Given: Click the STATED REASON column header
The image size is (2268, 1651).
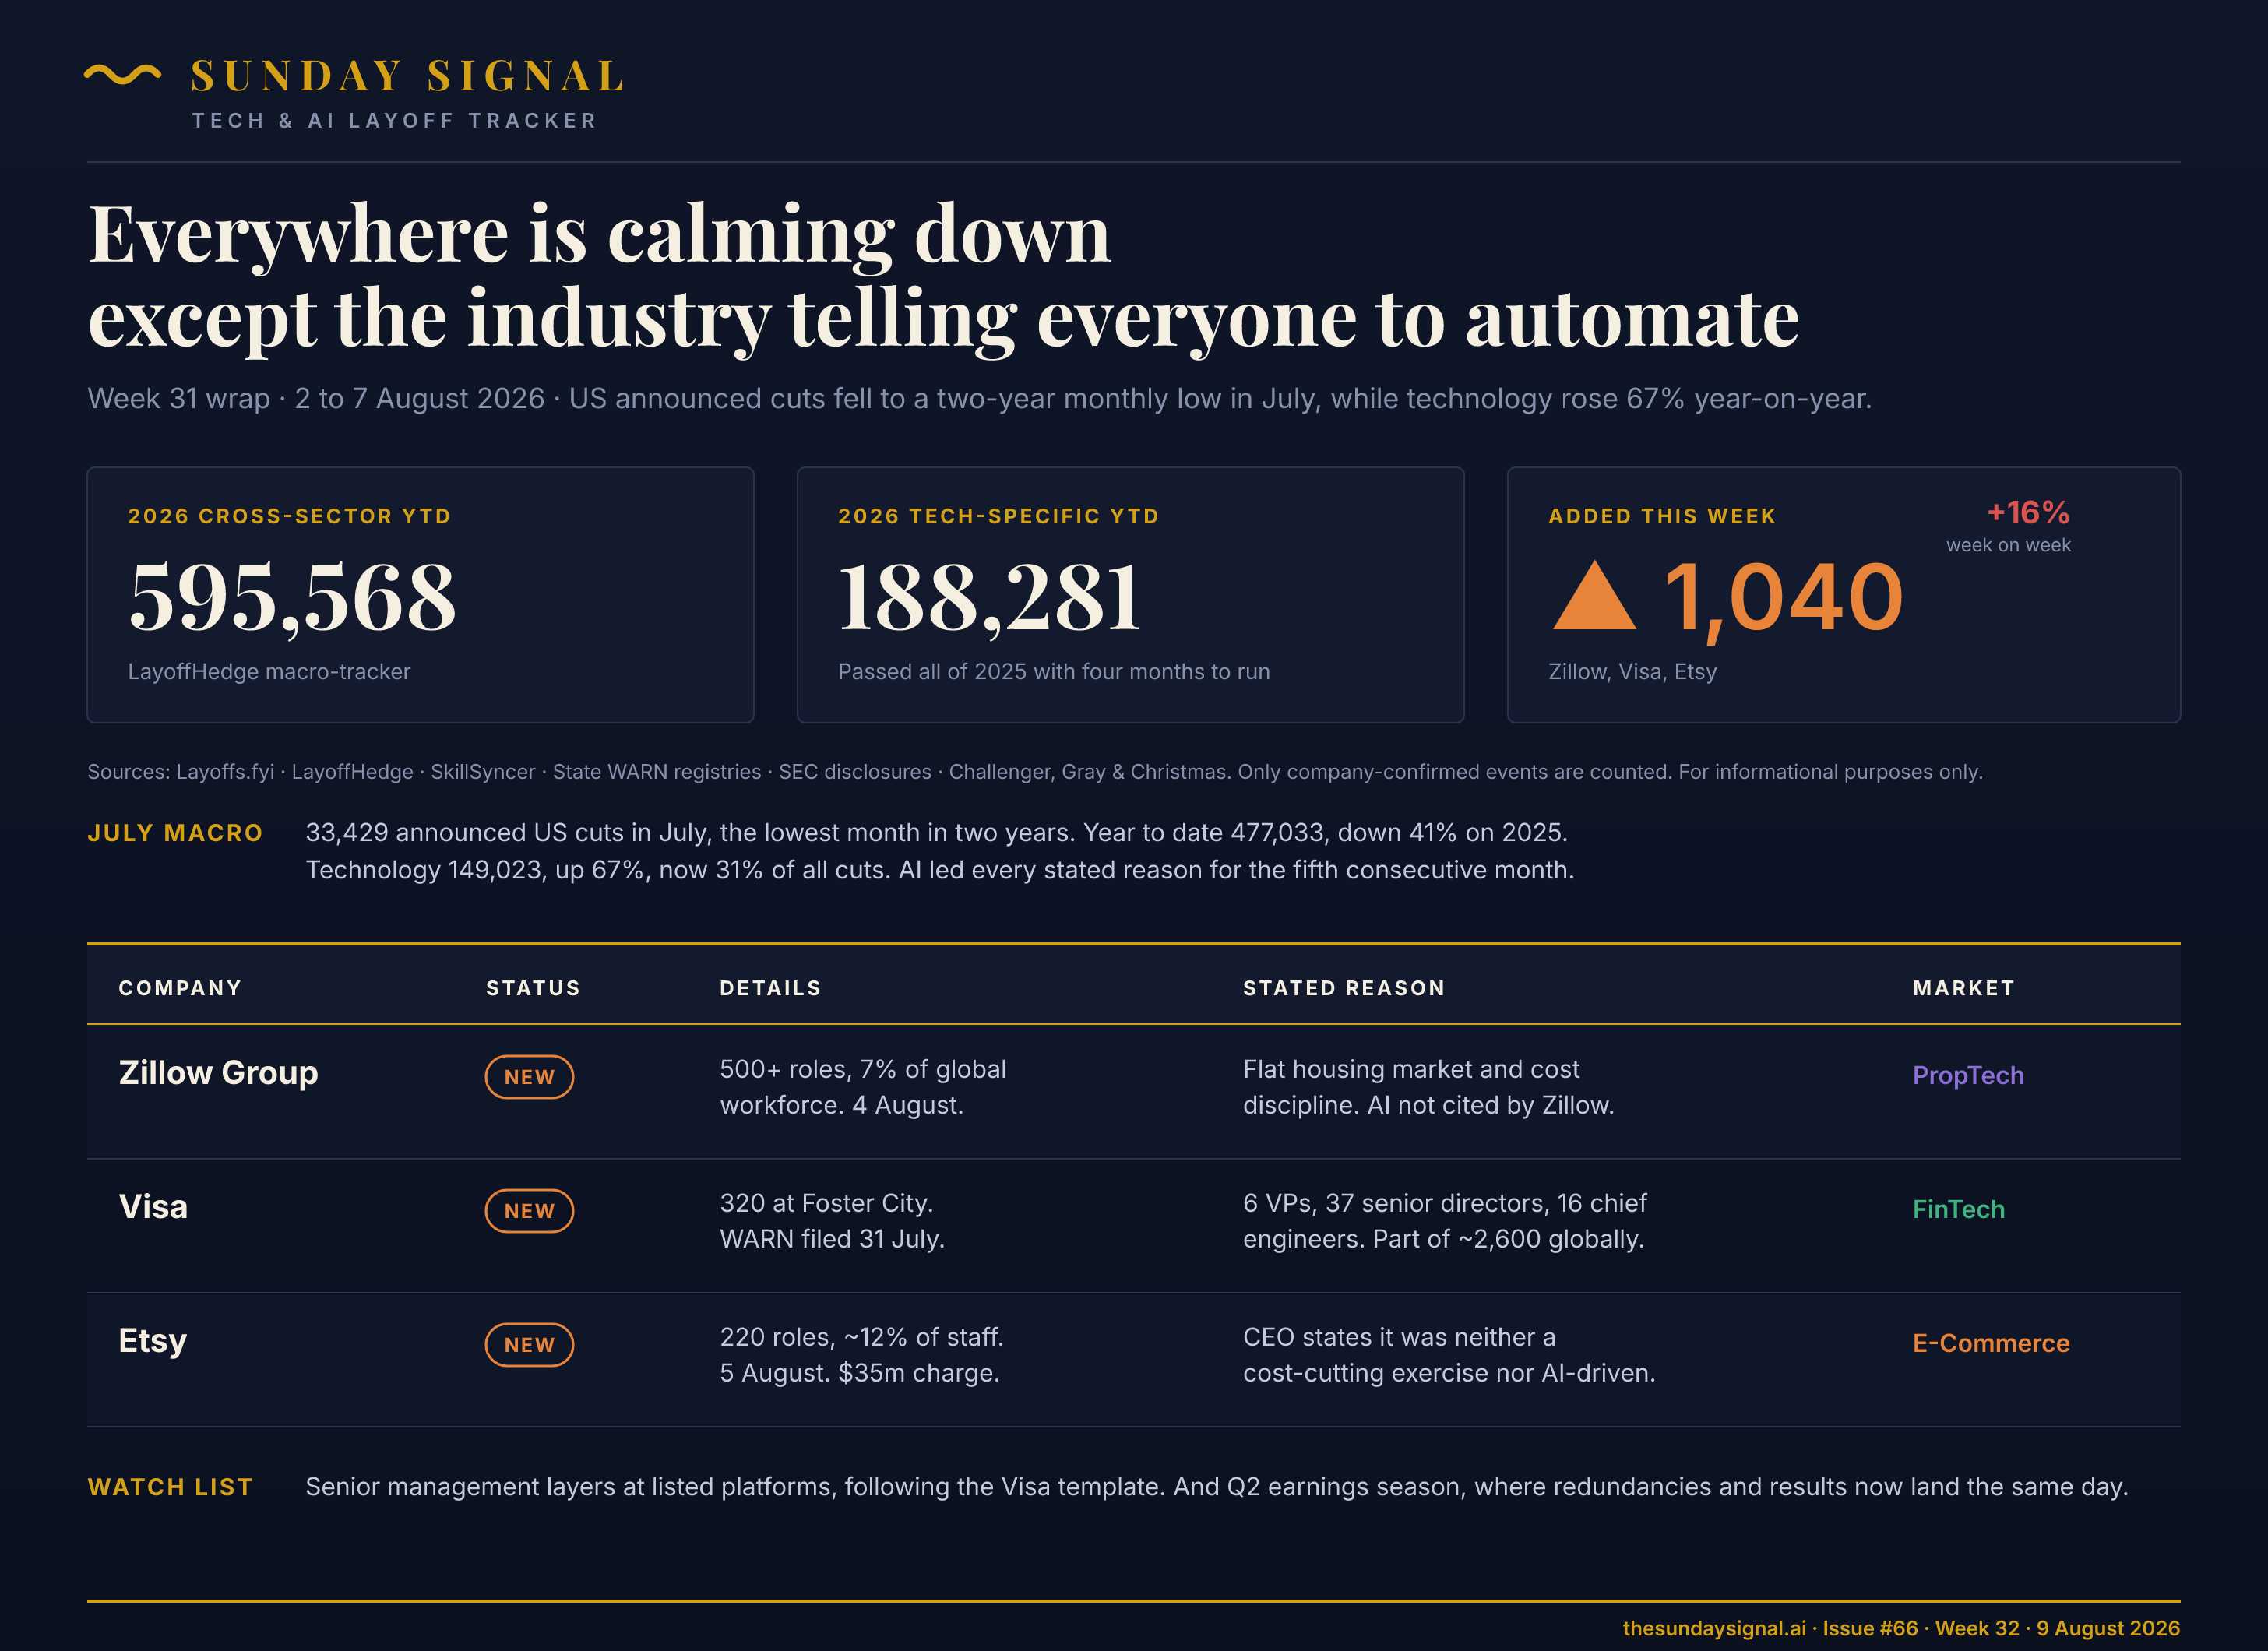Looking at the screenshot, I should pyautogui.click(x=1344, y=988).
